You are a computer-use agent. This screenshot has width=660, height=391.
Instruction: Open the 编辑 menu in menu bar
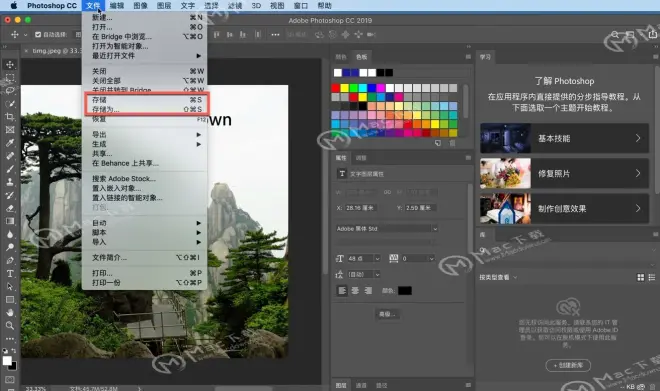click(117, 5)
